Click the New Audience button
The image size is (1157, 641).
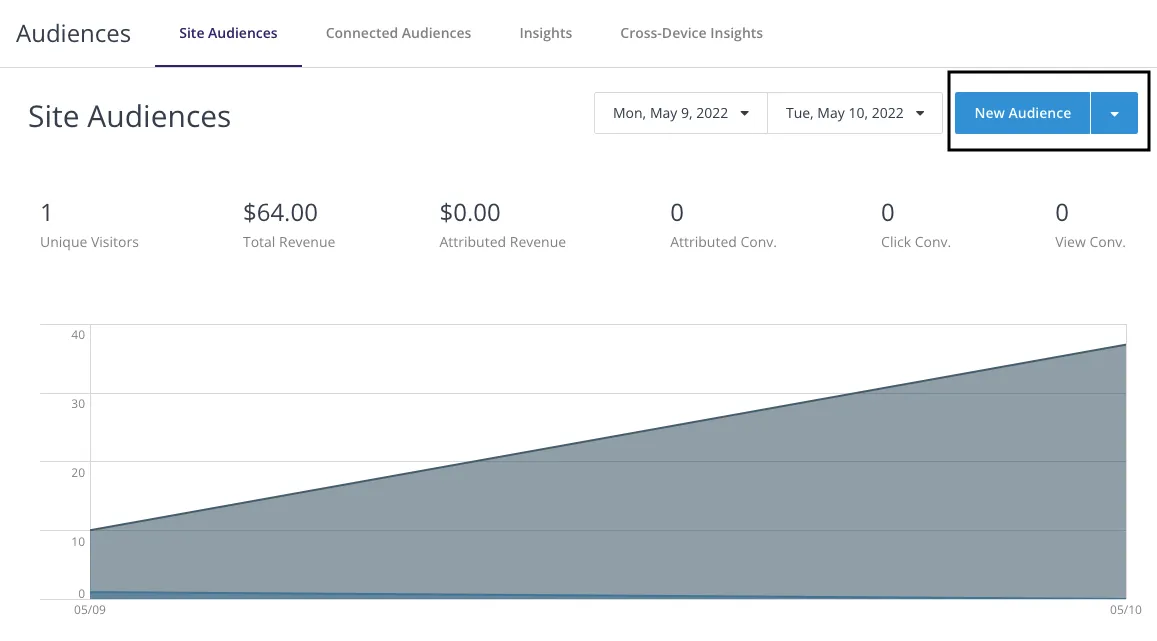click(x=1022, y=113)
